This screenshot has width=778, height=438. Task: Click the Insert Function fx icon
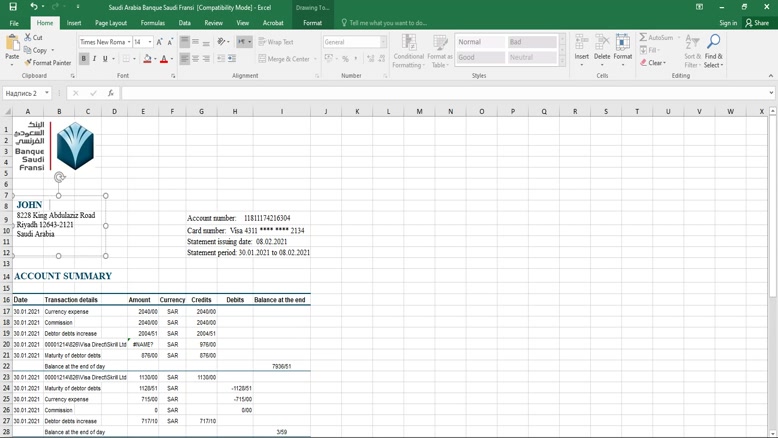[110, 93]
